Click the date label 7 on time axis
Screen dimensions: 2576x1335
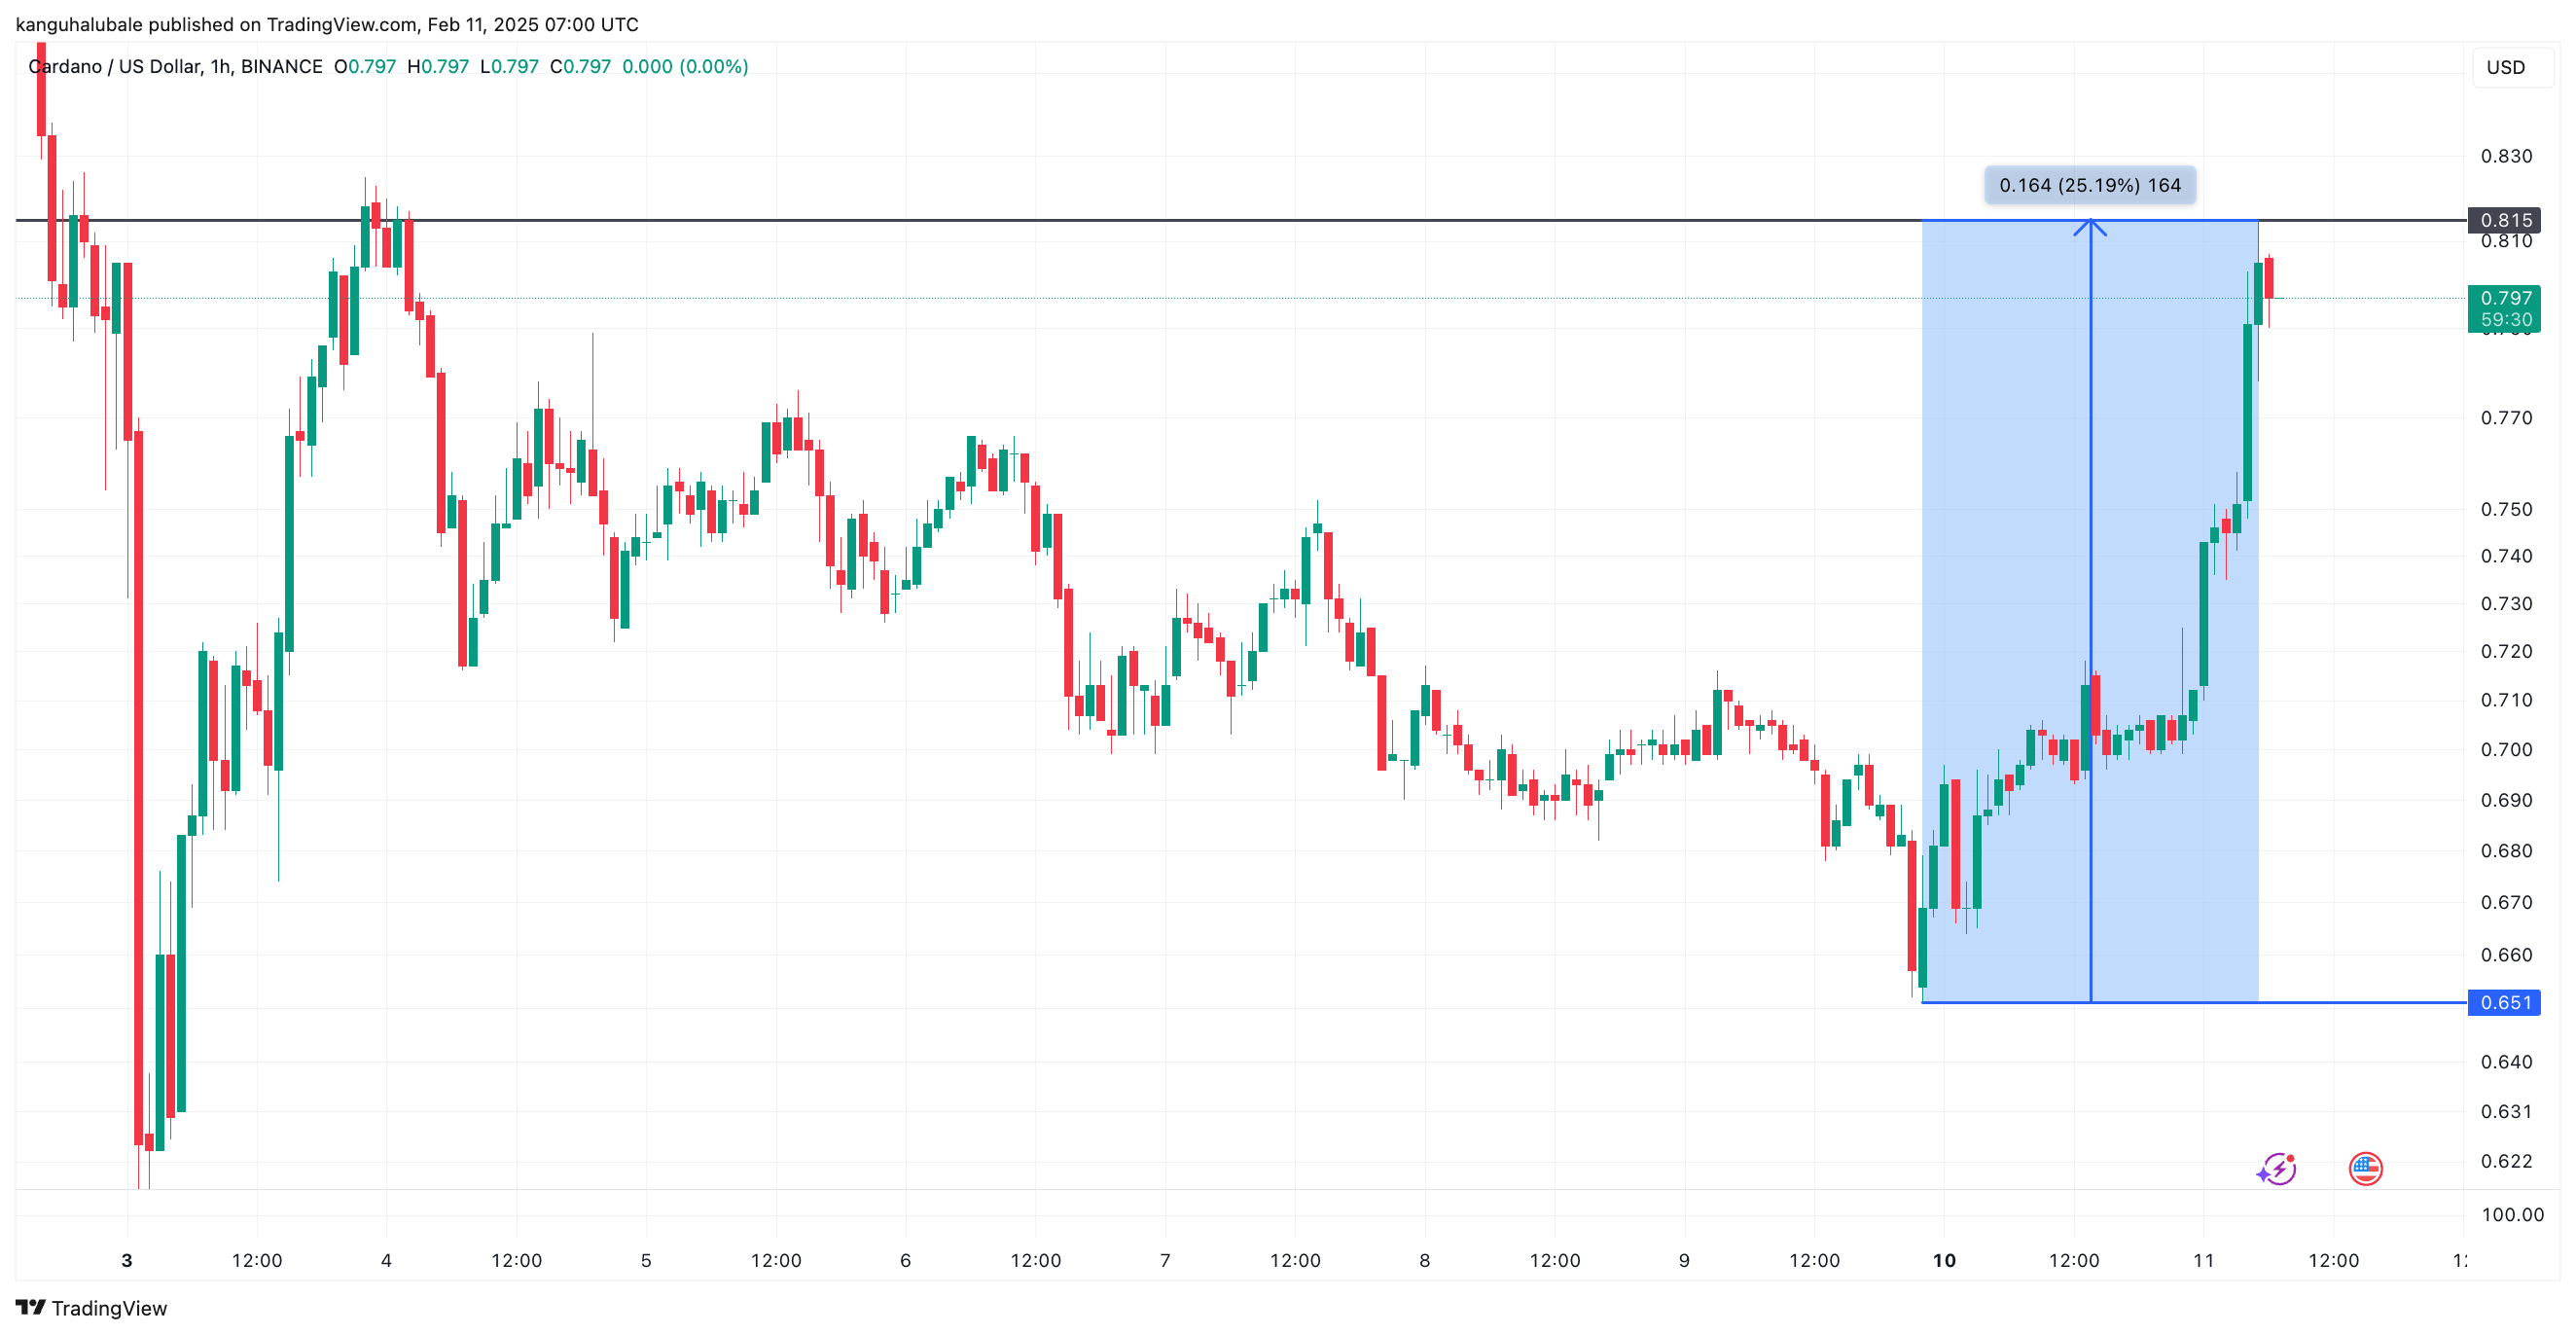[1165, 1260]
